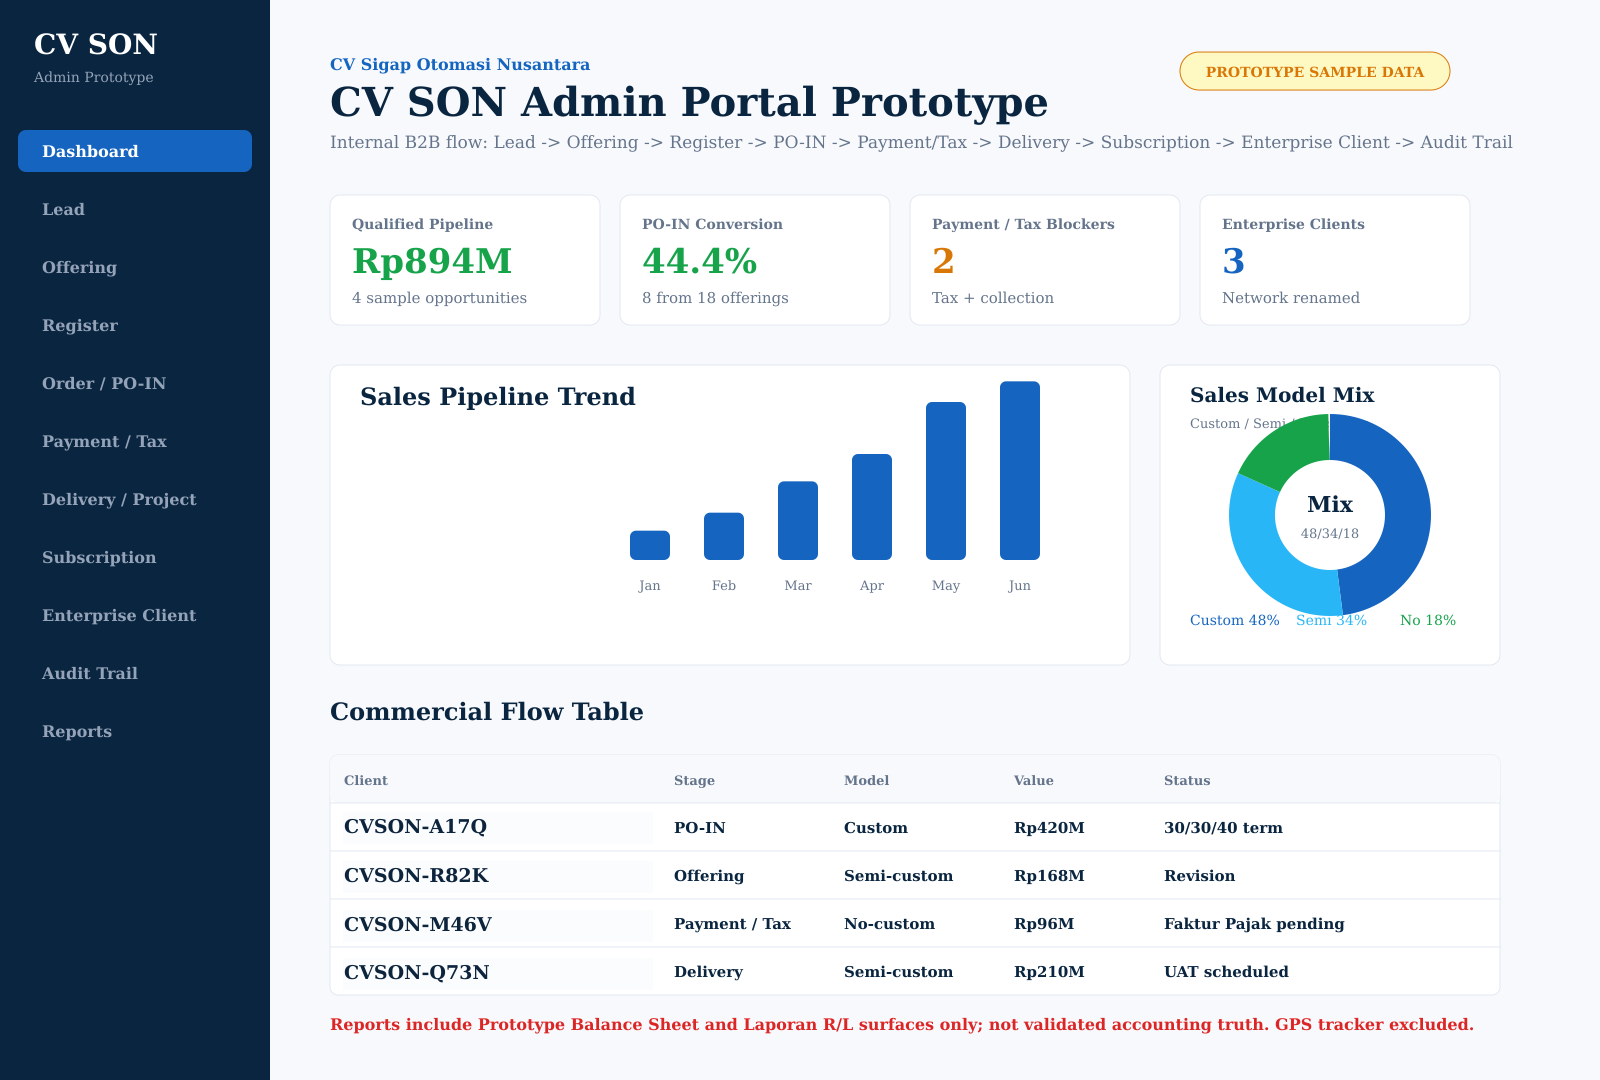
Task: Click the Commercial Flow Table heading
Action: click(487, 712)
